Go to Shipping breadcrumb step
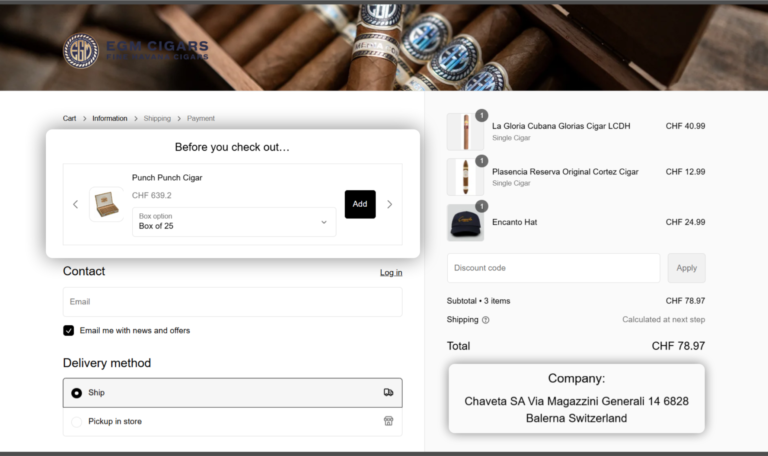Screen dimensions: 768x456 157,119
